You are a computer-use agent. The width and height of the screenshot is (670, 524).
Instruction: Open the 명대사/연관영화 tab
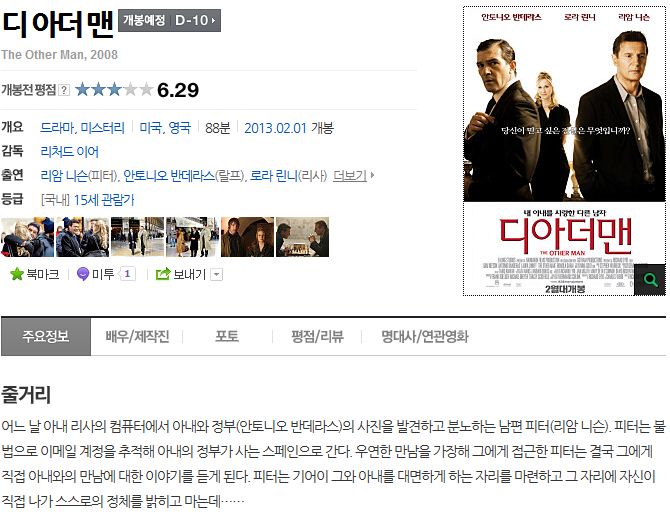[425, 336]
